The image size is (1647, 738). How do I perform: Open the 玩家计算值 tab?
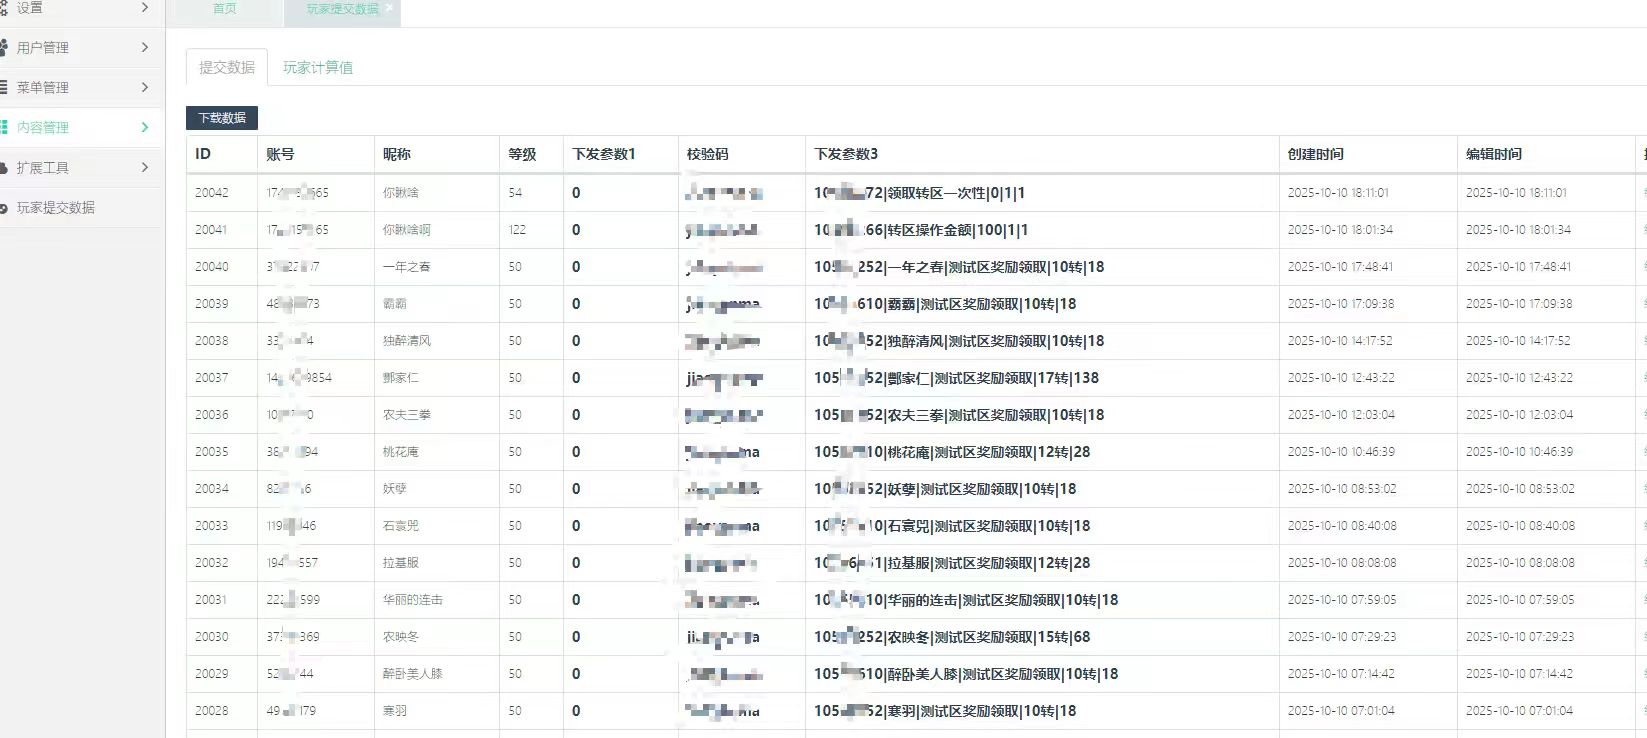(317, 67)
